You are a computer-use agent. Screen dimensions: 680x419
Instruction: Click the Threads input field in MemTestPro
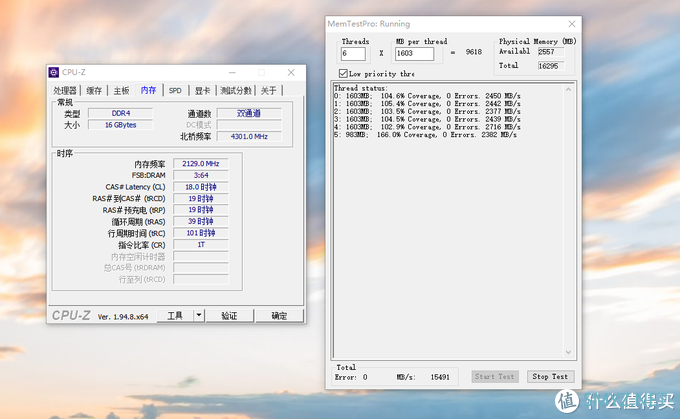[x=353, y=54]
